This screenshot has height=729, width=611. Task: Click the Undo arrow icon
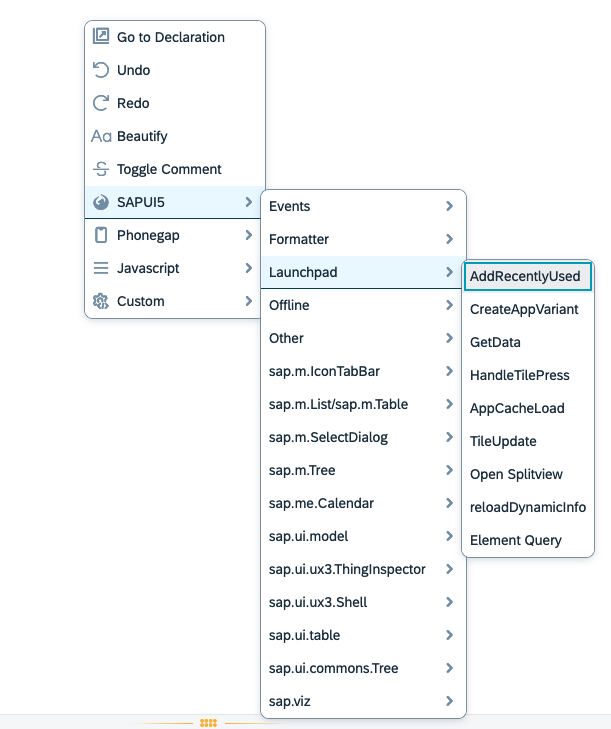101,70
